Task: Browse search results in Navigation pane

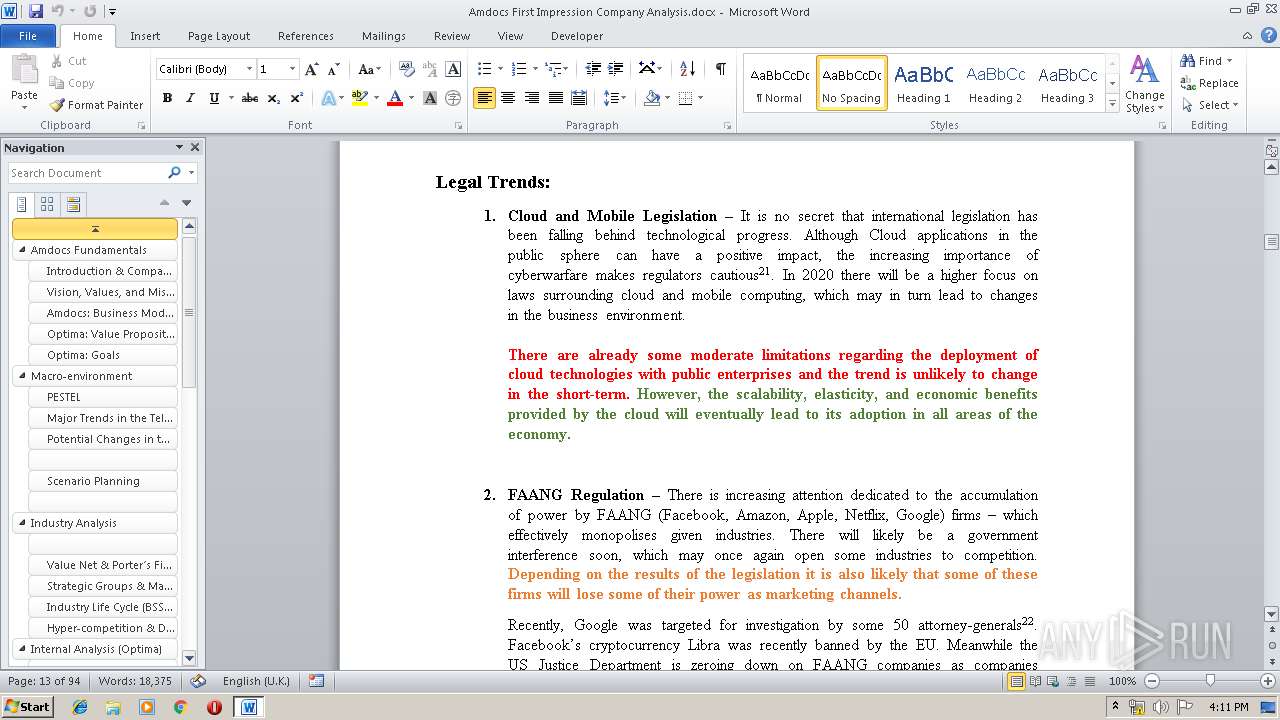Action: coord(73,204)
